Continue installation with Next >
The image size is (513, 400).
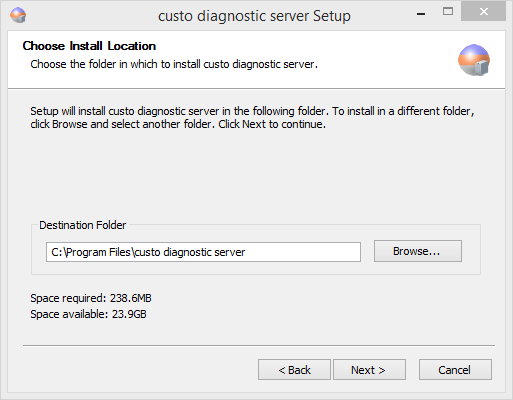369,370
